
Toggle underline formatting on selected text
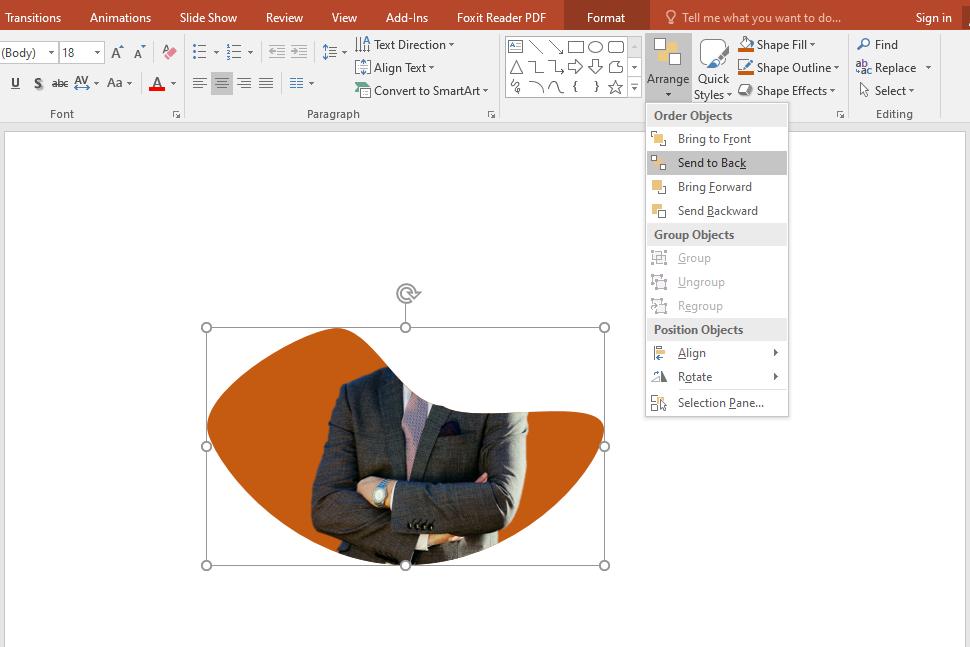(14, 83)
